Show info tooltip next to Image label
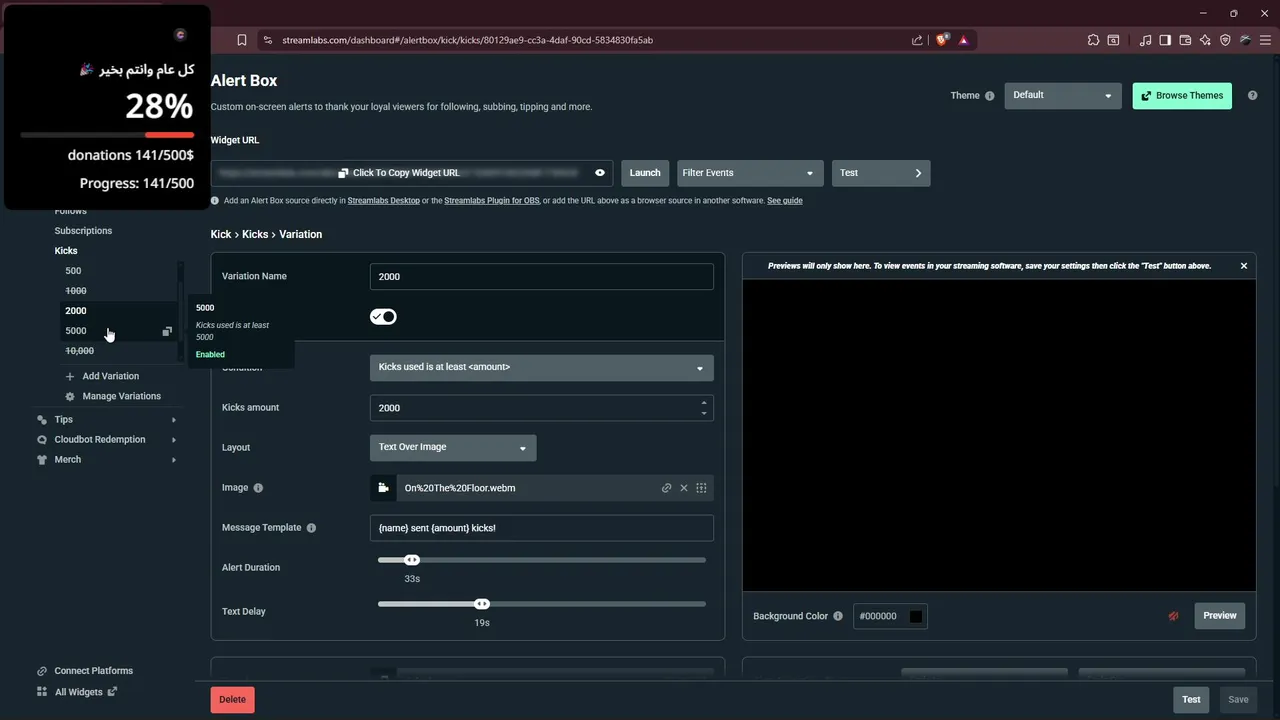The height and width of the screenshot is (720, 1280). point(258,488)
